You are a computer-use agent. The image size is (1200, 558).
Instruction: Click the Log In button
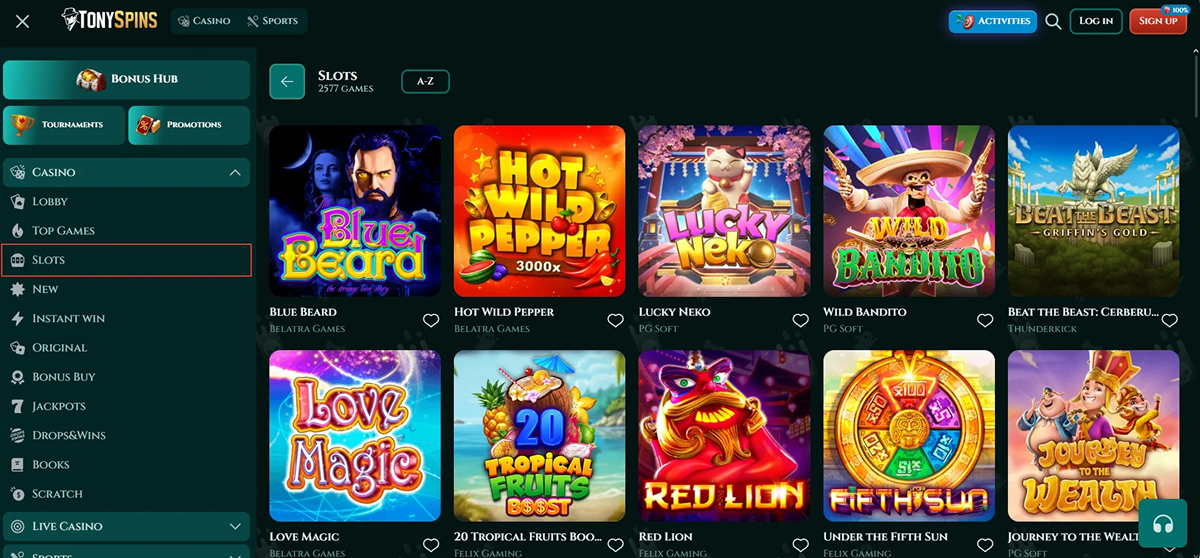coord(1096,21)
